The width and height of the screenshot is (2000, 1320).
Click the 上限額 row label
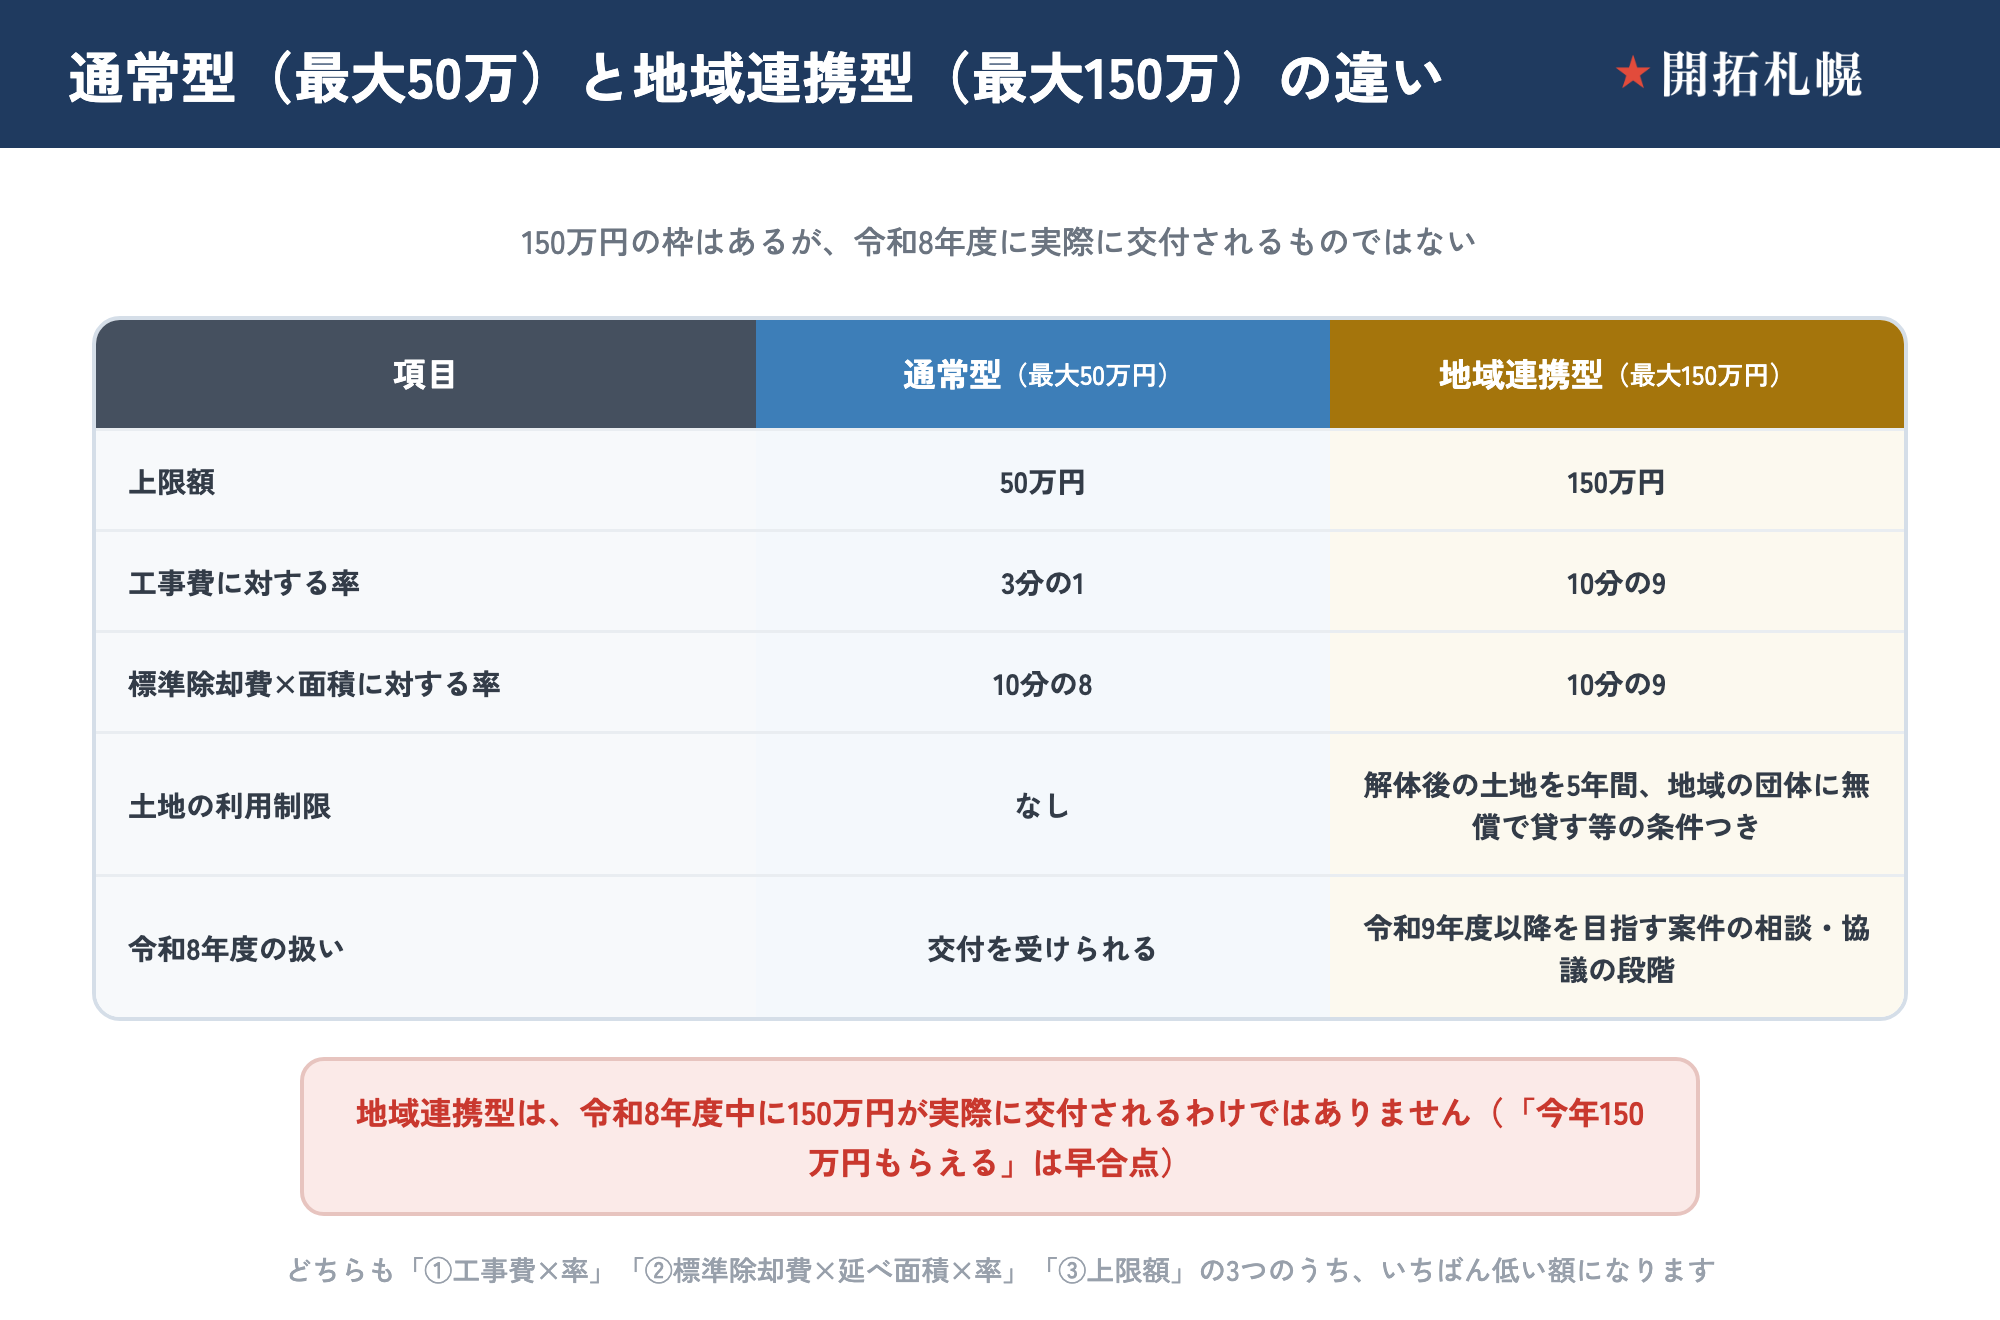pyautogui.click(x=171, y=482)
